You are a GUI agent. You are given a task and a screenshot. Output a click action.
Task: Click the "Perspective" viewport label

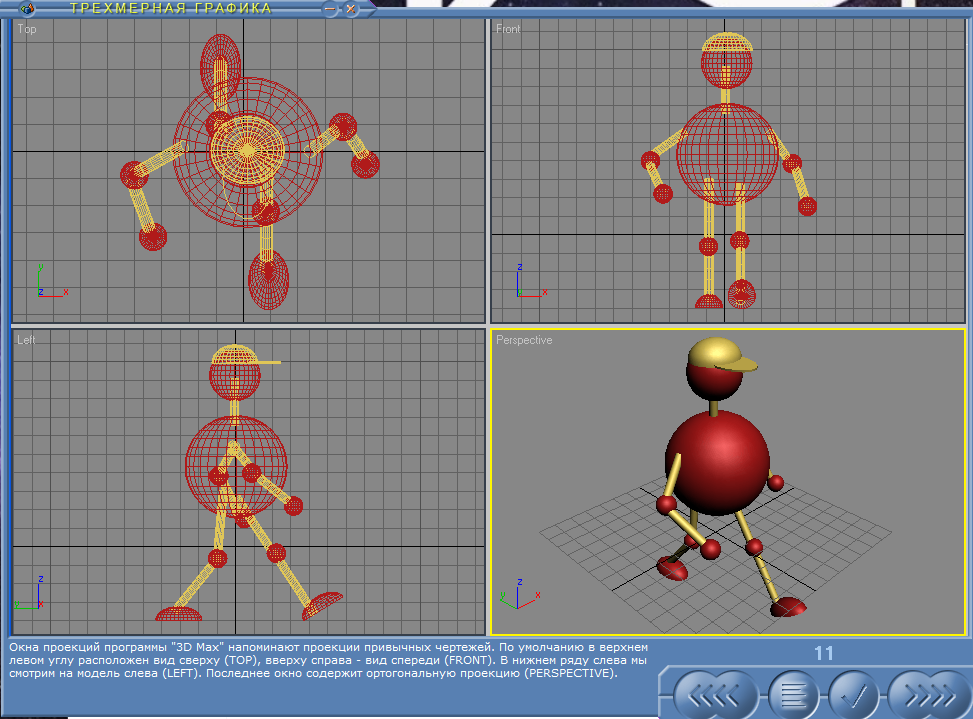click(x=524, y=340)
